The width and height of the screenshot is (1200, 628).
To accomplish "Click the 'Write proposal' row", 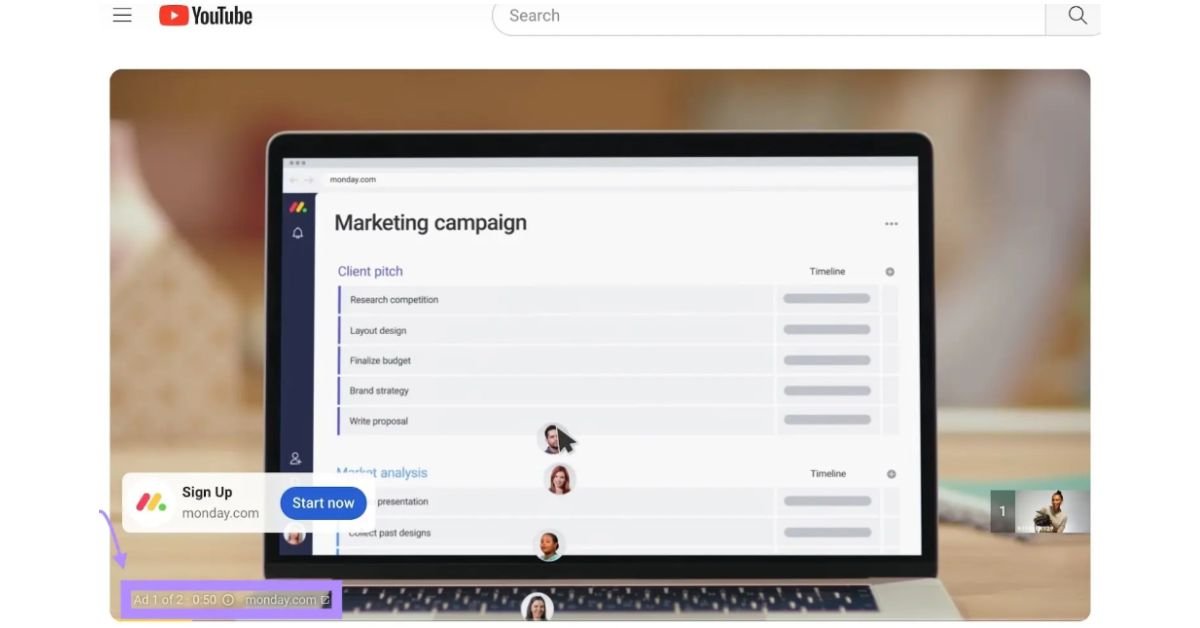I will pyautogui.click(x=556, y=421).
